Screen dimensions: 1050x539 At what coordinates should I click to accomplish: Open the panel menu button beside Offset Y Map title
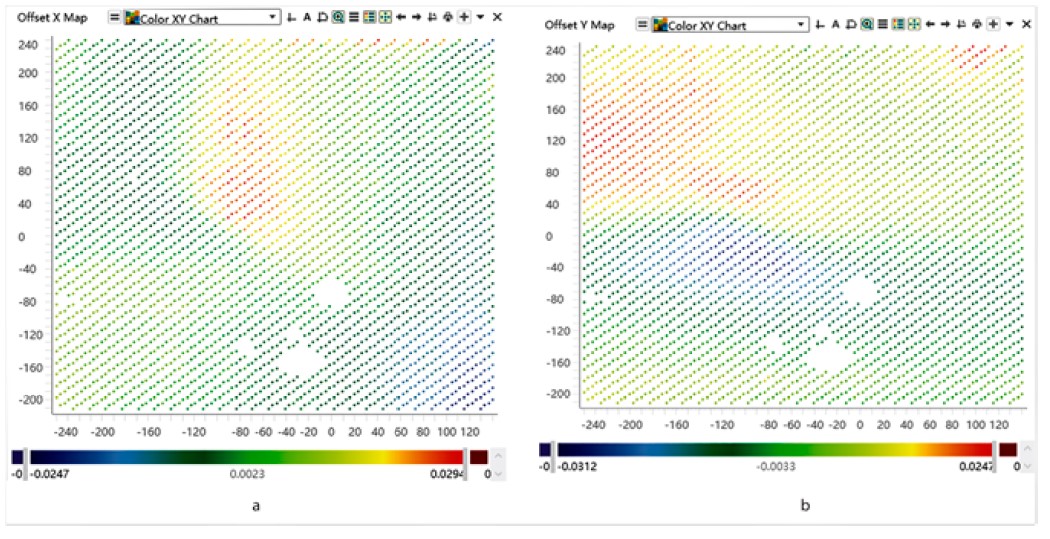(x=642, y=24)
